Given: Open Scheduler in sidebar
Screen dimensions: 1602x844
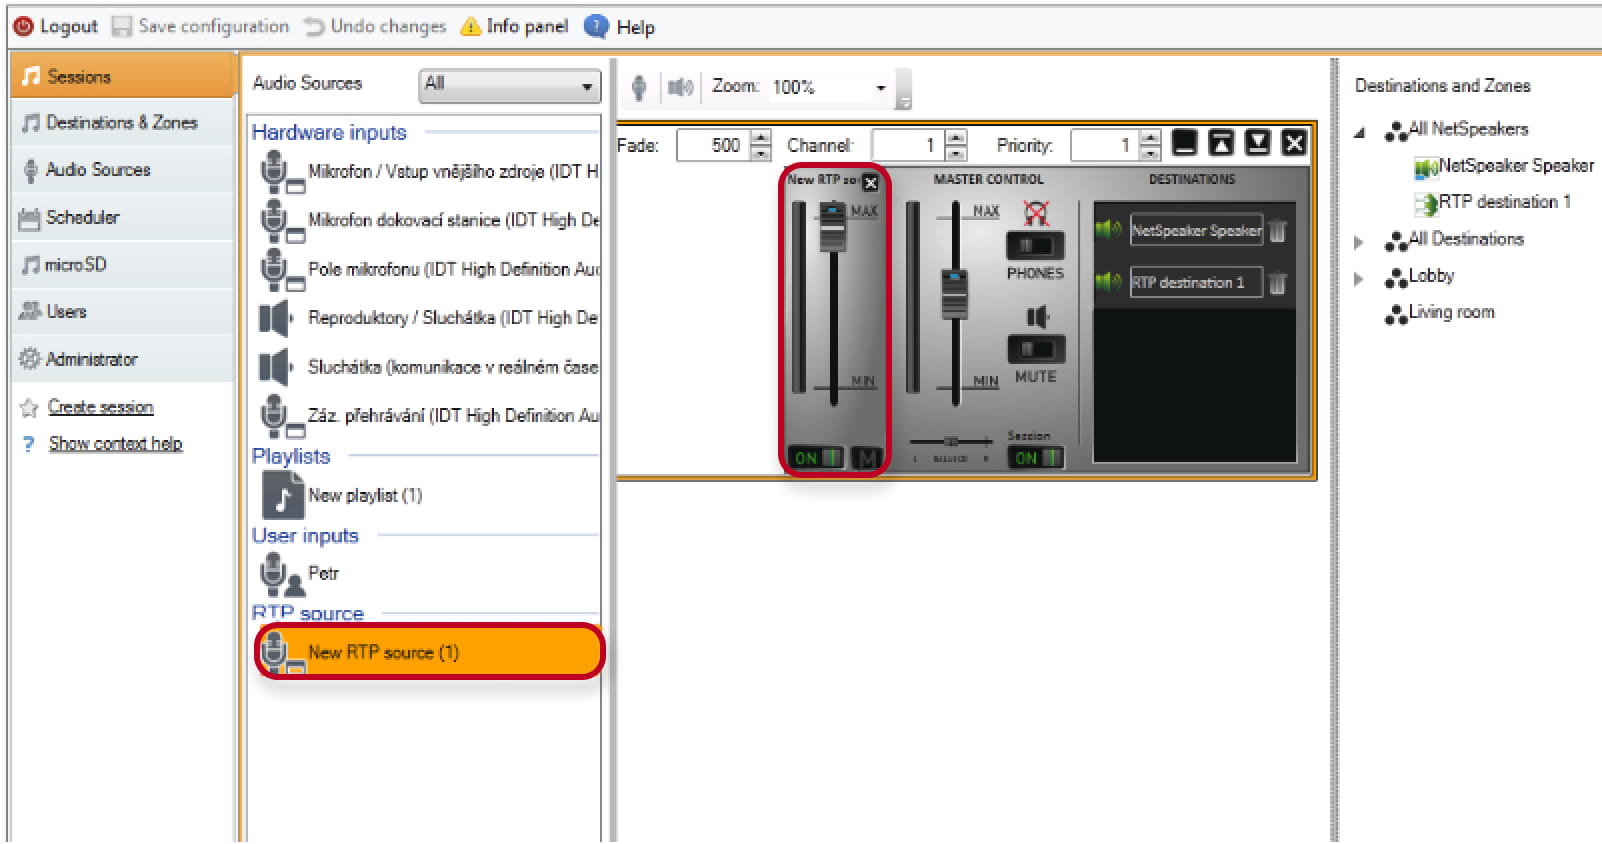Looking at the screenshot, I should click(x=124, y=217).
